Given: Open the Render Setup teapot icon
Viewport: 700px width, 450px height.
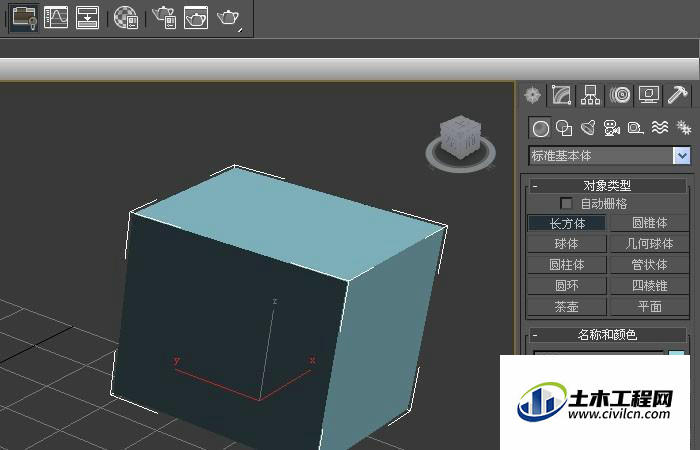Looking at the screenshot, I should 164,17.
